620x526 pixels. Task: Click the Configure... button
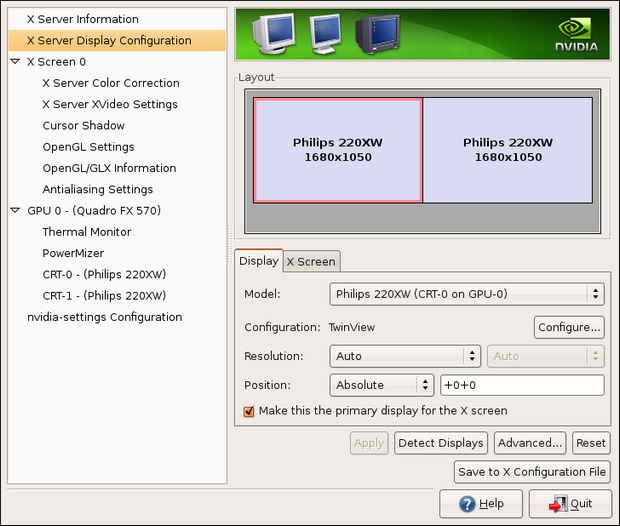(x=569, y=327)
